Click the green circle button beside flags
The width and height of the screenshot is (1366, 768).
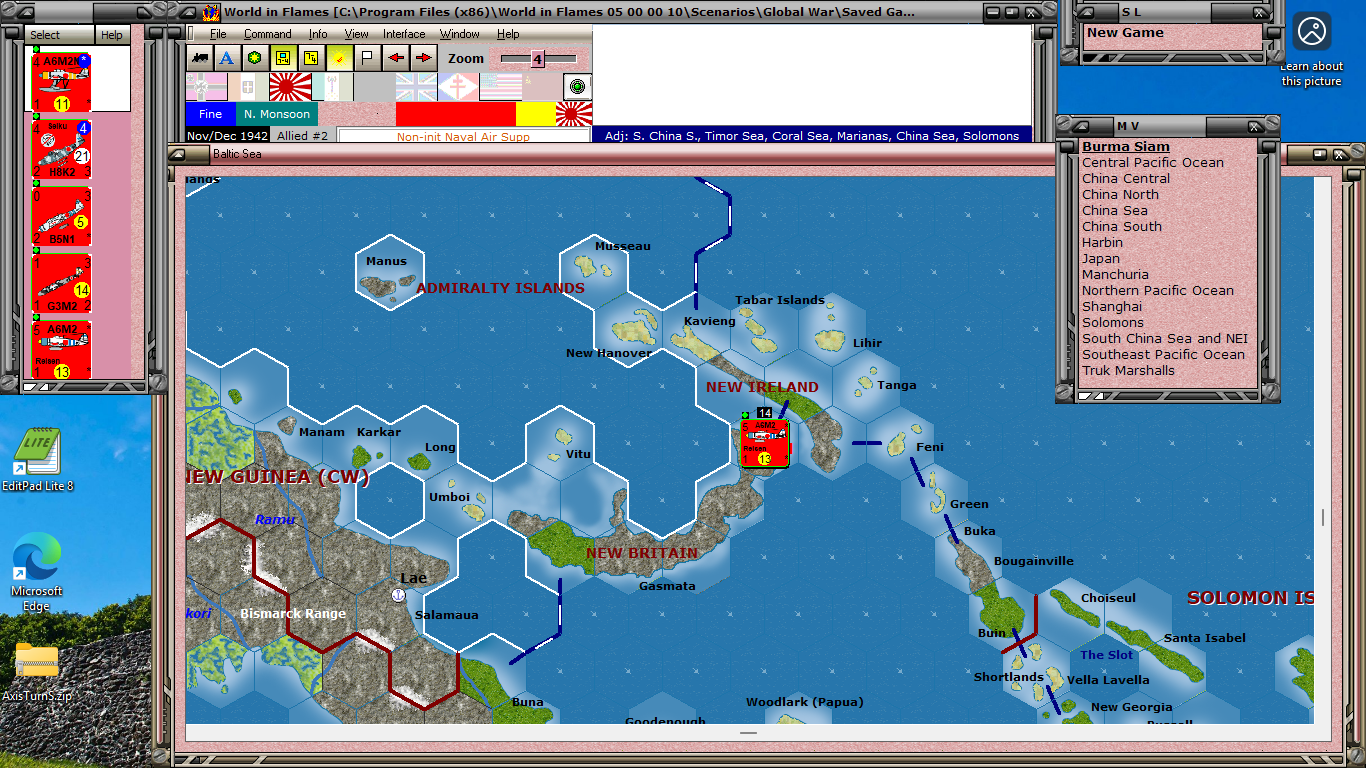[577, 87]
